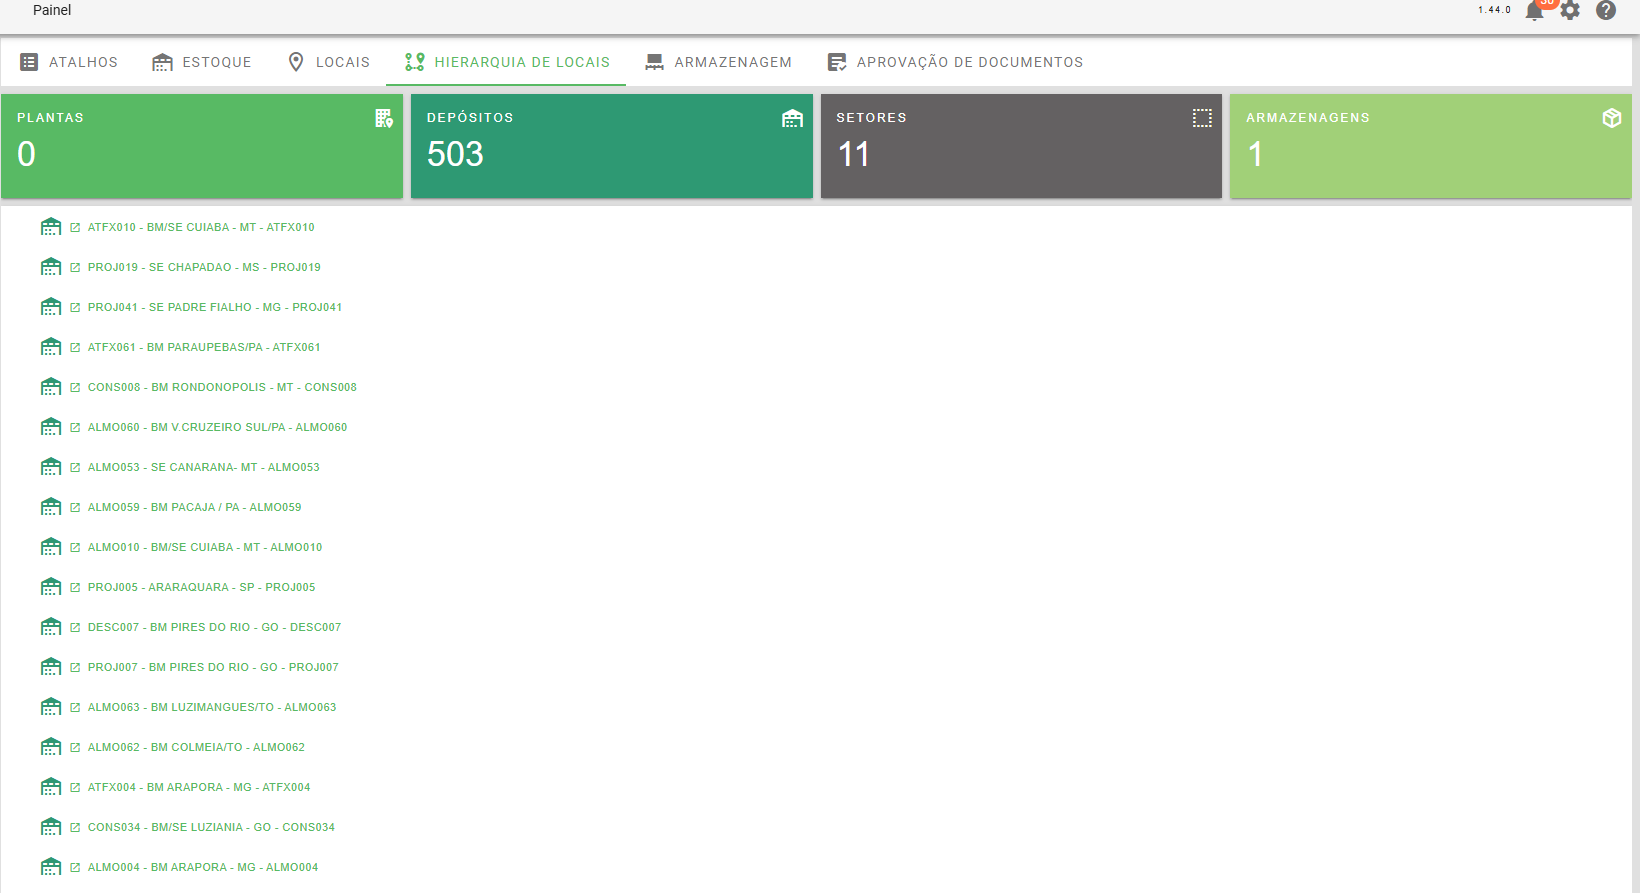Open external link for PROJ019 Chapadao
Screen dimensions: 1640x893
pyautogui.click(x=75, y=267)
